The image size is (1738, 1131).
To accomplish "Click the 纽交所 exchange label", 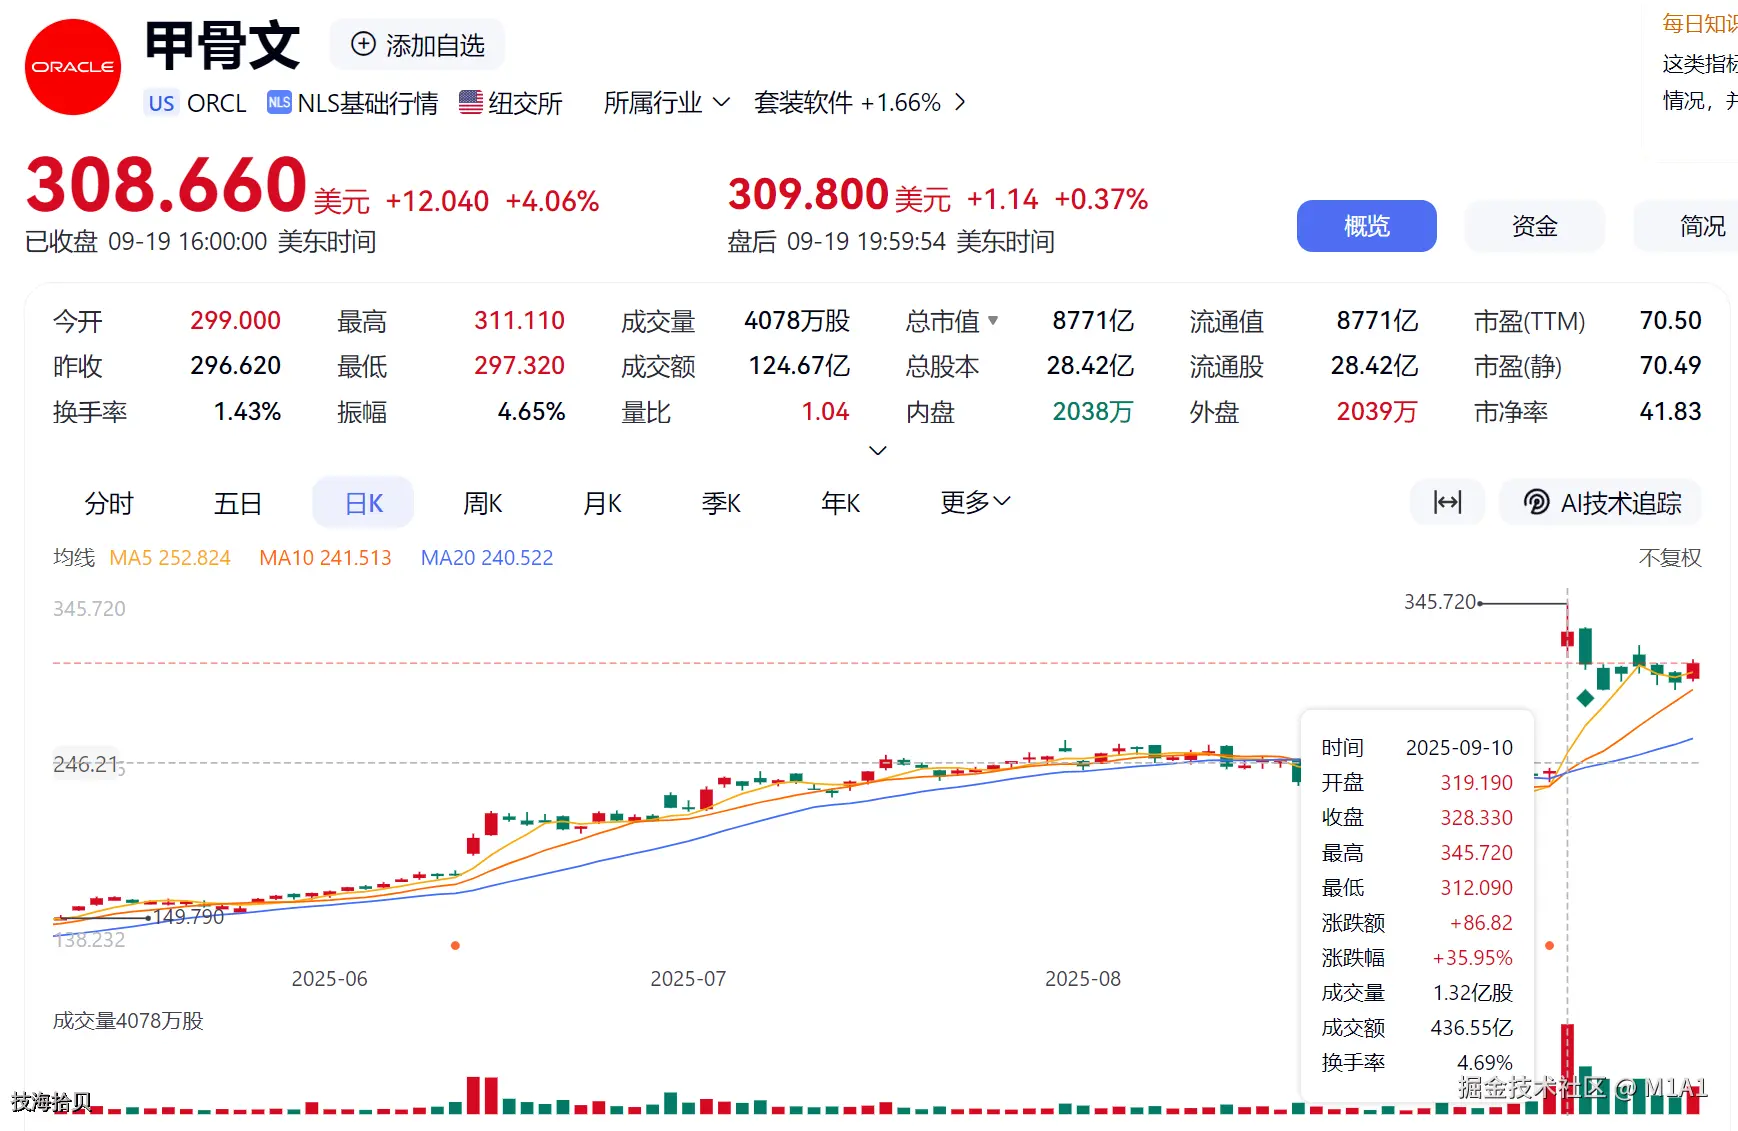I will (x=525, y=103).
